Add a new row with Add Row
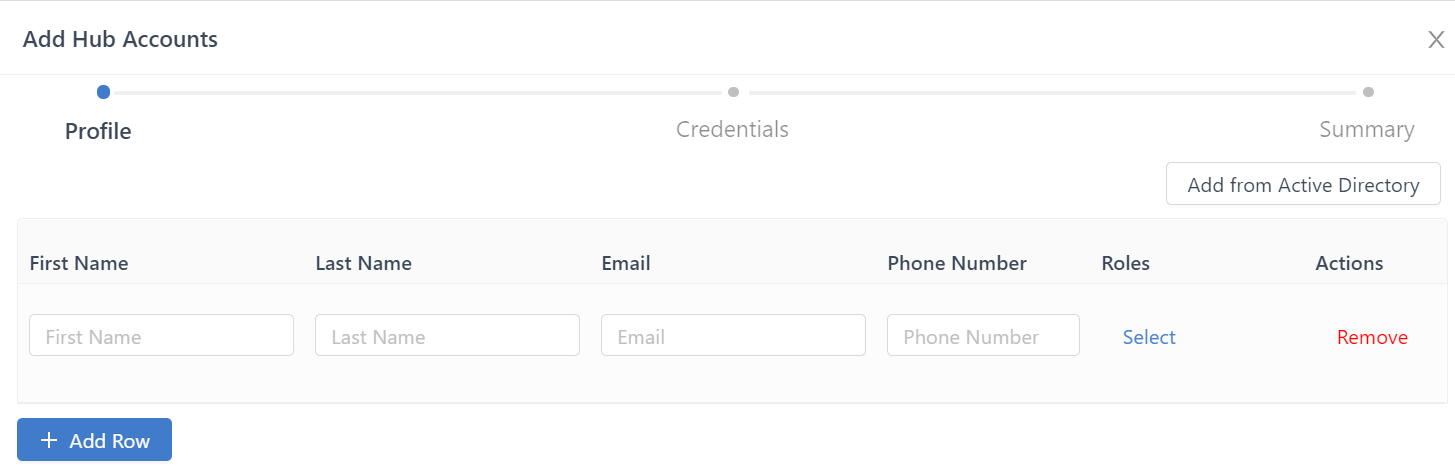Screen dimensions: 1455x474 95,441
